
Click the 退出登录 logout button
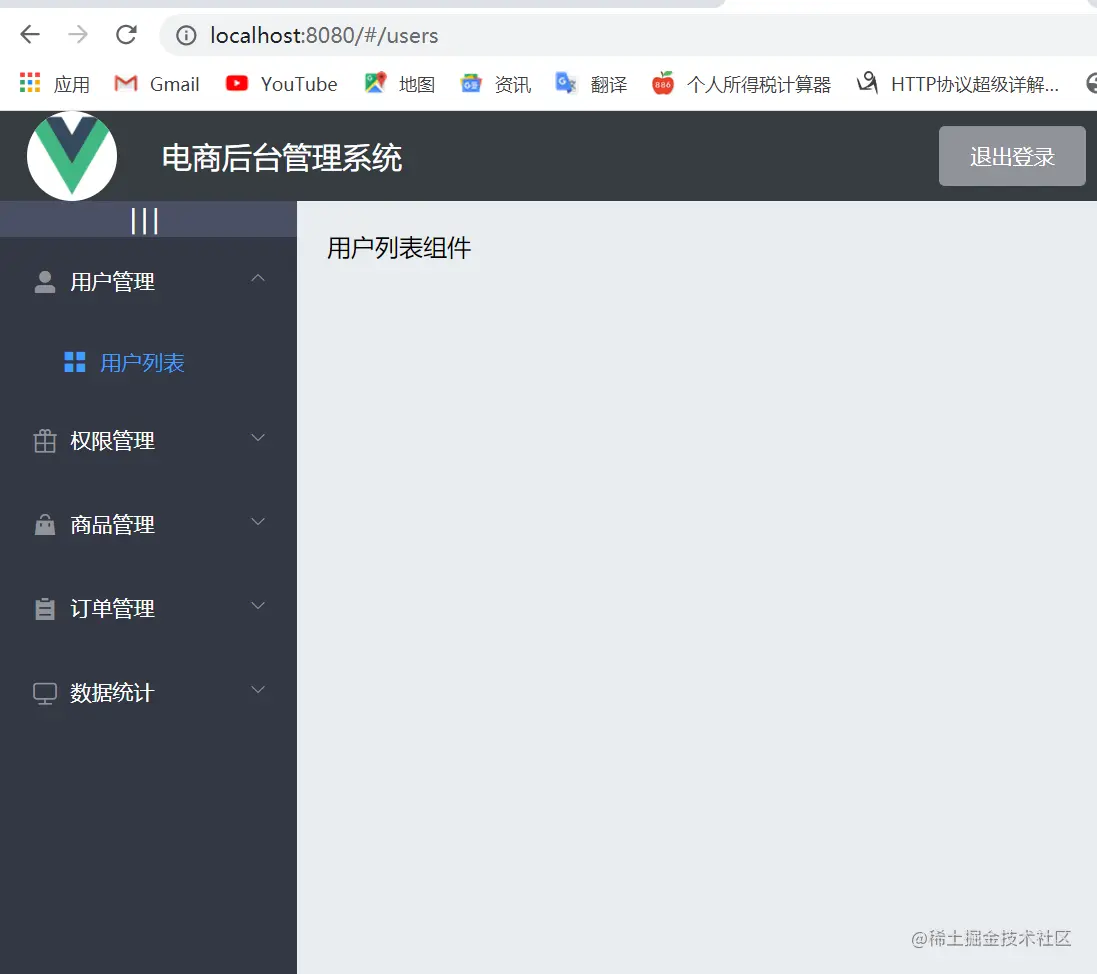[1012, 156]
